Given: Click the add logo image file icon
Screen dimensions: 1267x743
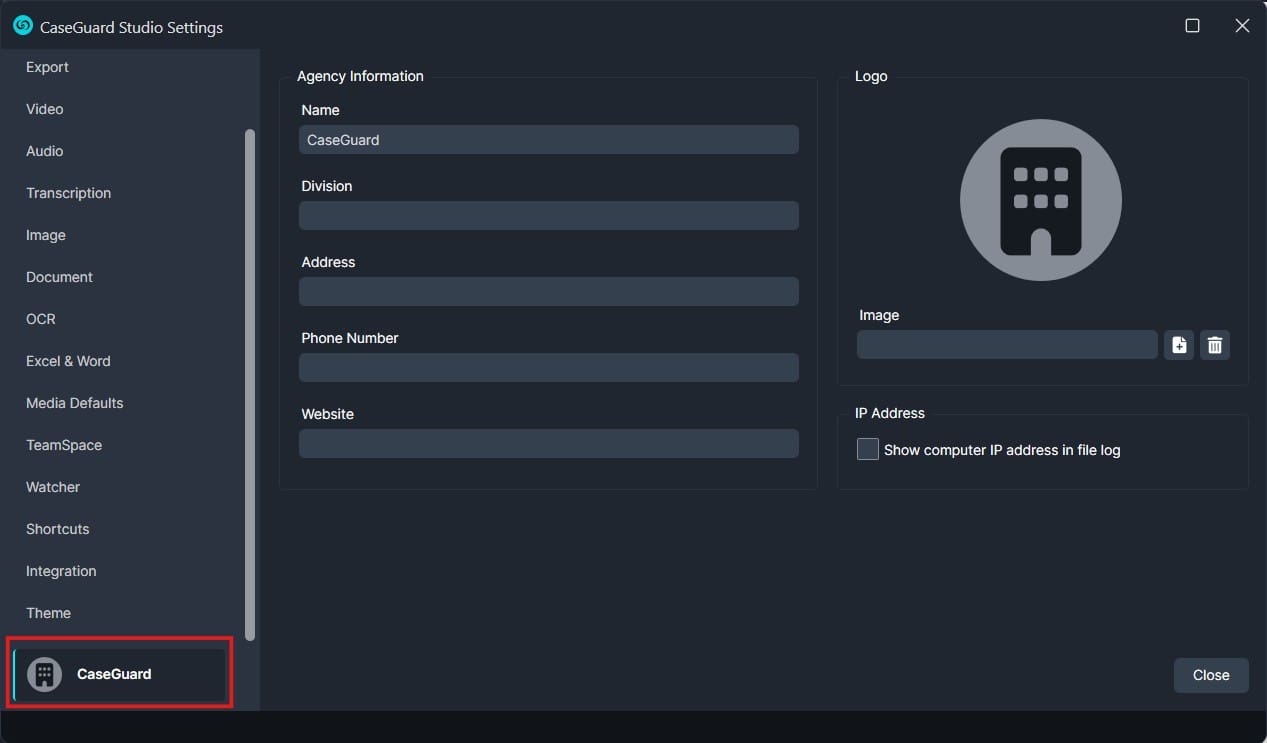Looking at the screenshot, I should click(x=1179, y=345).
